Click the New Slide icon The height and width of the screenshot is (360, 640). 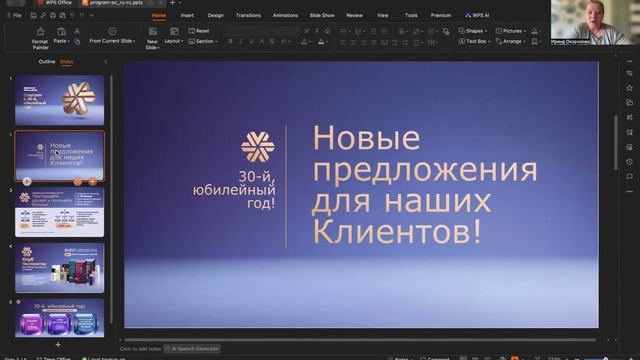[x=153, y=31]
